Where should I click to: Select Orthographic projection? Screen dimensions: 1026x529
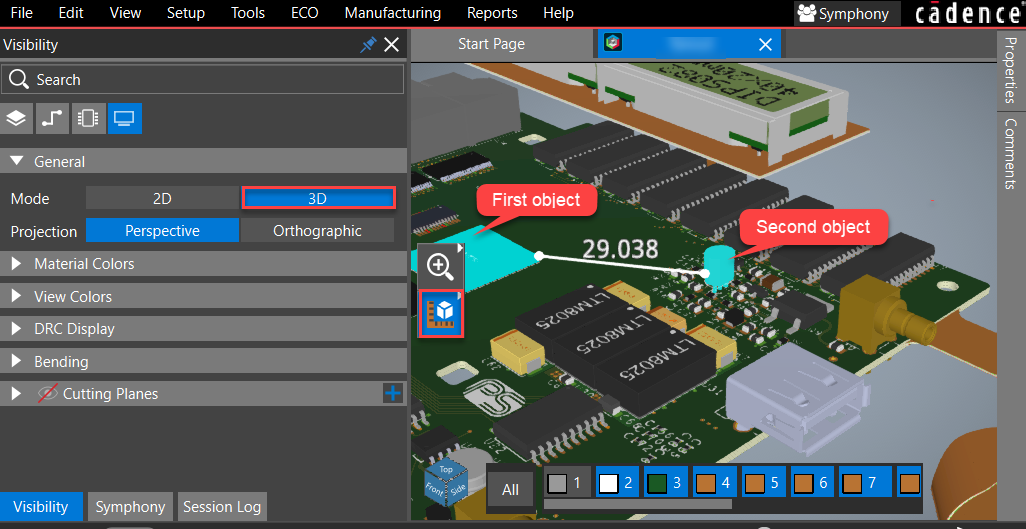coord(317,230)
